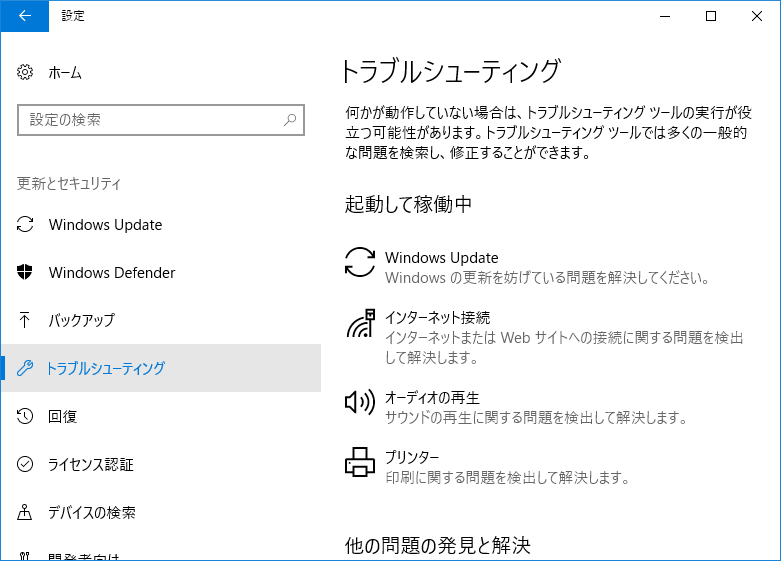Click the 起動して稼働中 heading
The image size is (781, 561).
408,204
